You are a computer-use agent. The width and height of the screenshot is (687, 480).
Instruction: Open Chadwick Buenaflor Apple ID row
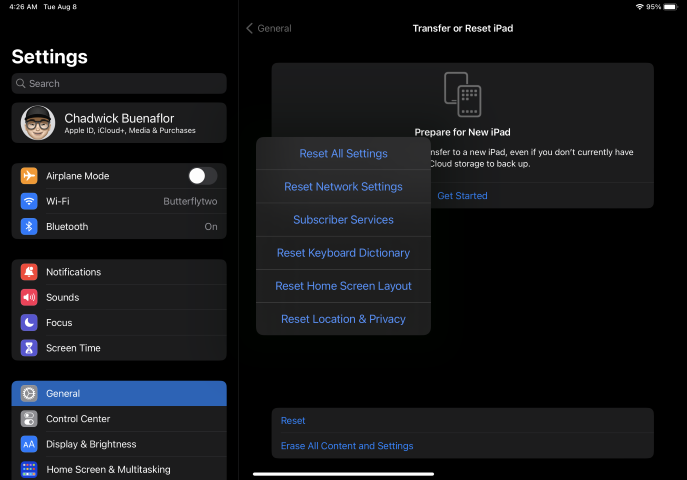119,123
